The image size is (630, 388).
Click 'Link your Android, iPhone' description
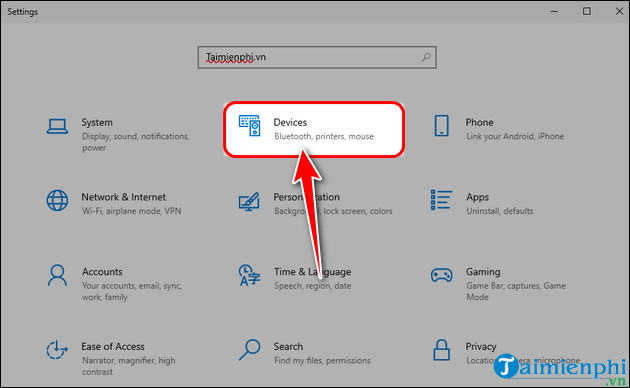(x=515, y=137)
